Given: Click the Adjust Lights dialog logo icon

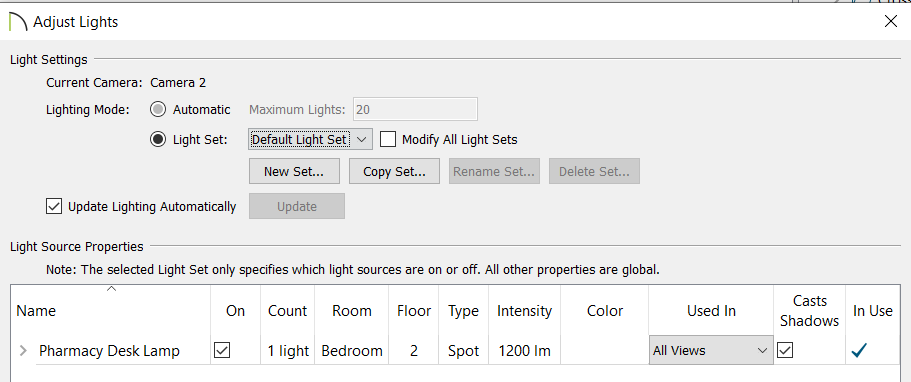Looking at the screenshot, I should coord(19,22).
